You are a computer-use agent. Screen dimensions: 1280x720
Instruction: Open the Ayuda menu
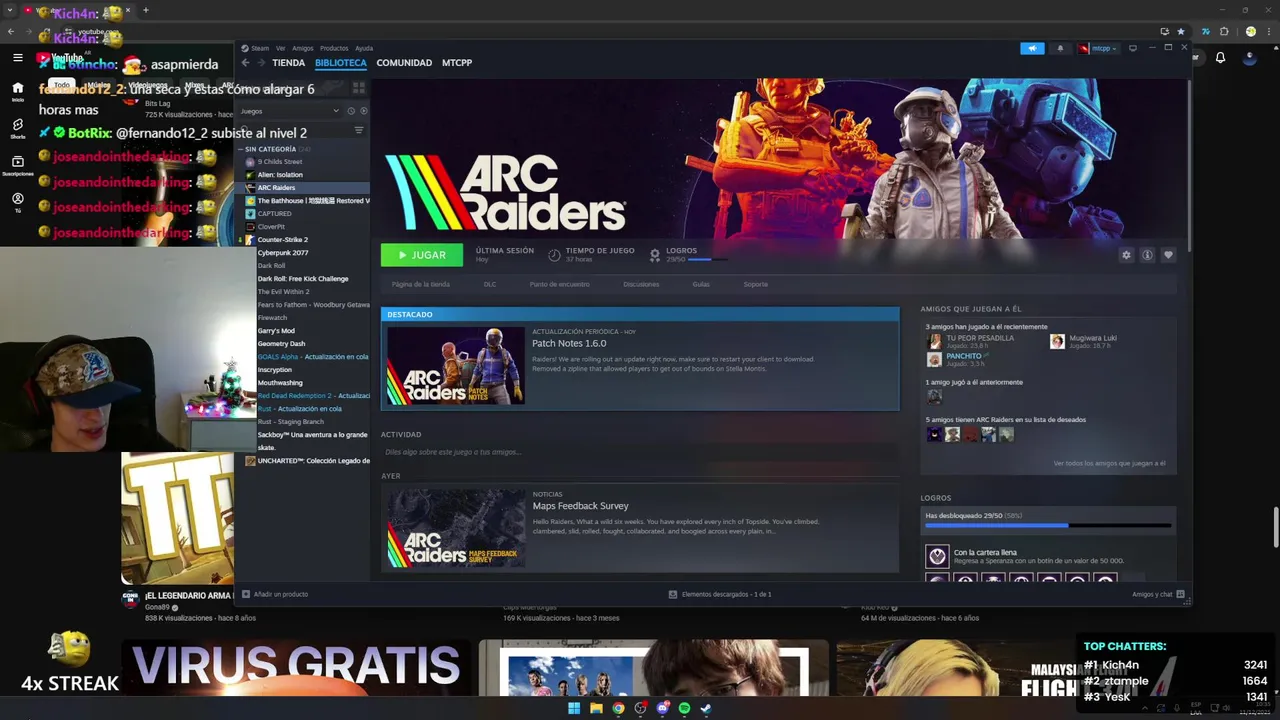[364, 48]
